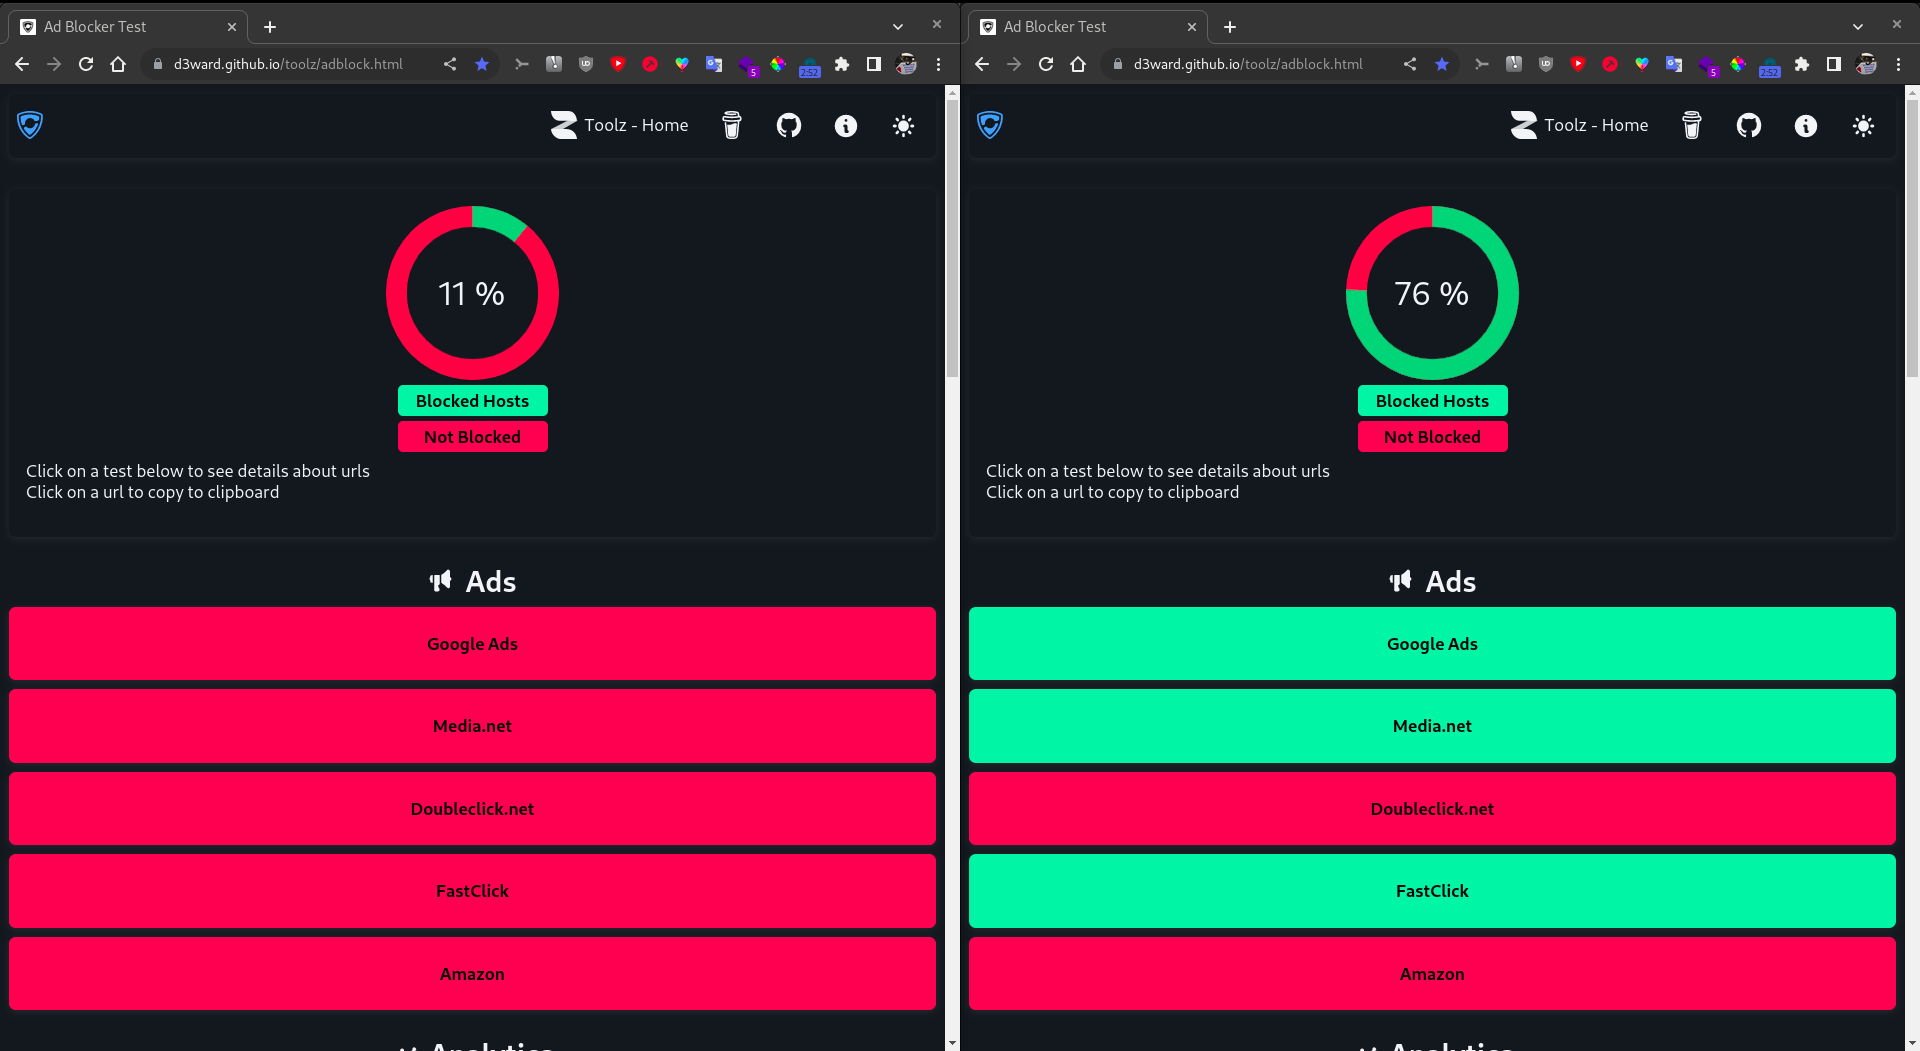Click the coffee cup donate icon in left page

tap(731, 125)
